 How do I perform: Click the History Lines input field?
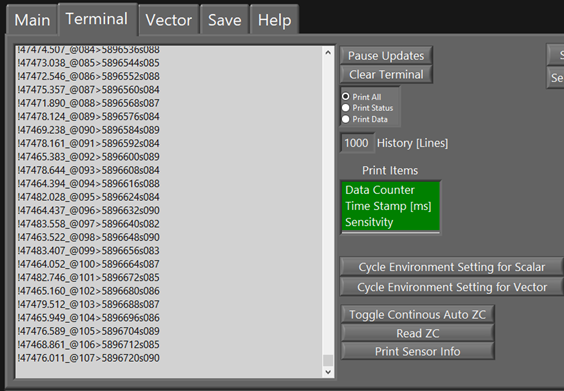coord(357,143)
